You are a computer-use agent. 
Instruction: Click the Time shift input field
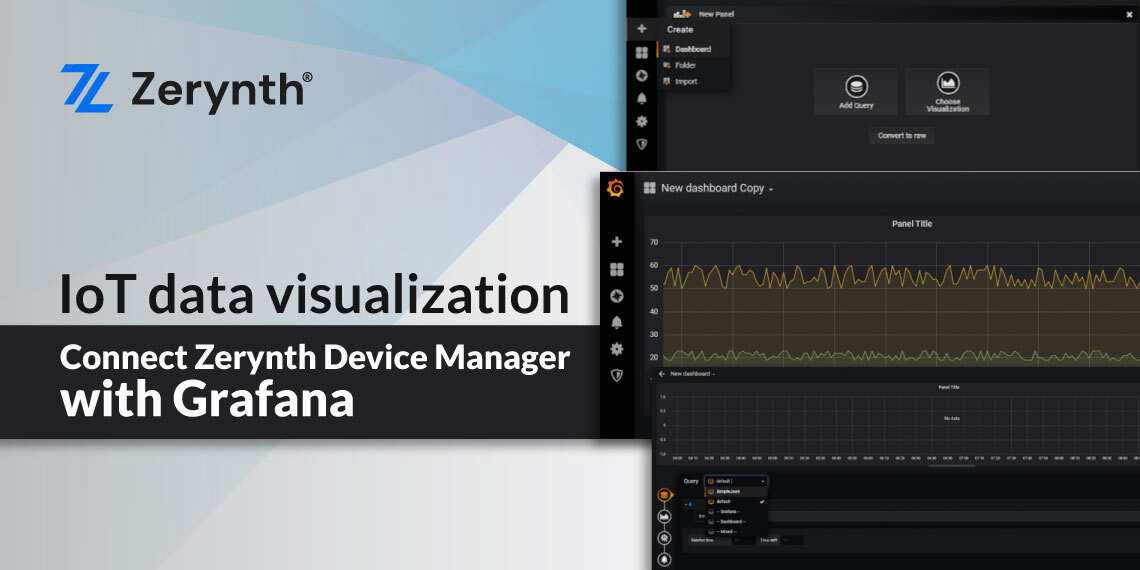(x=792, y=540)
